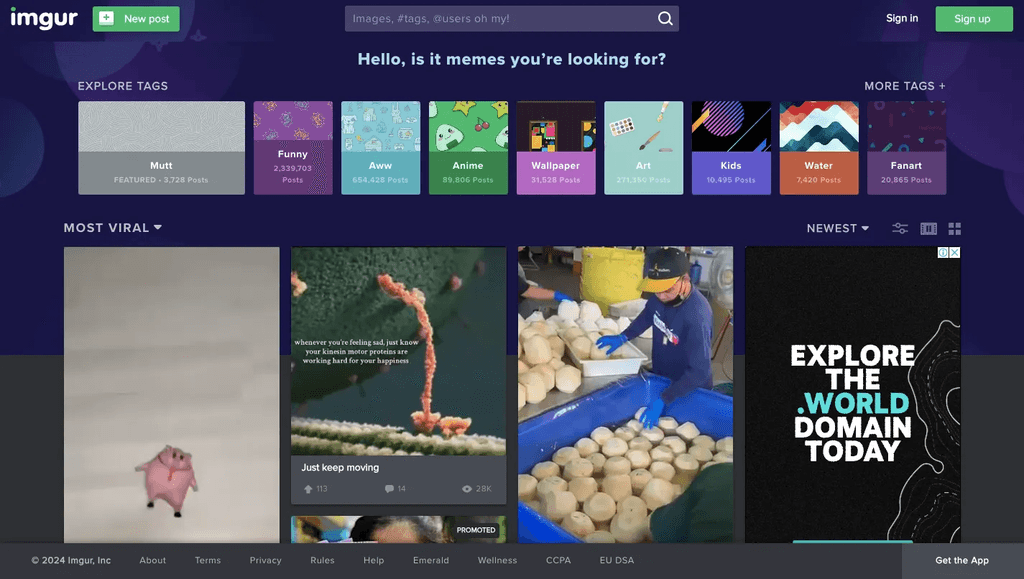
Task: Click the plus icon on New post
Action: click(107, 18)
